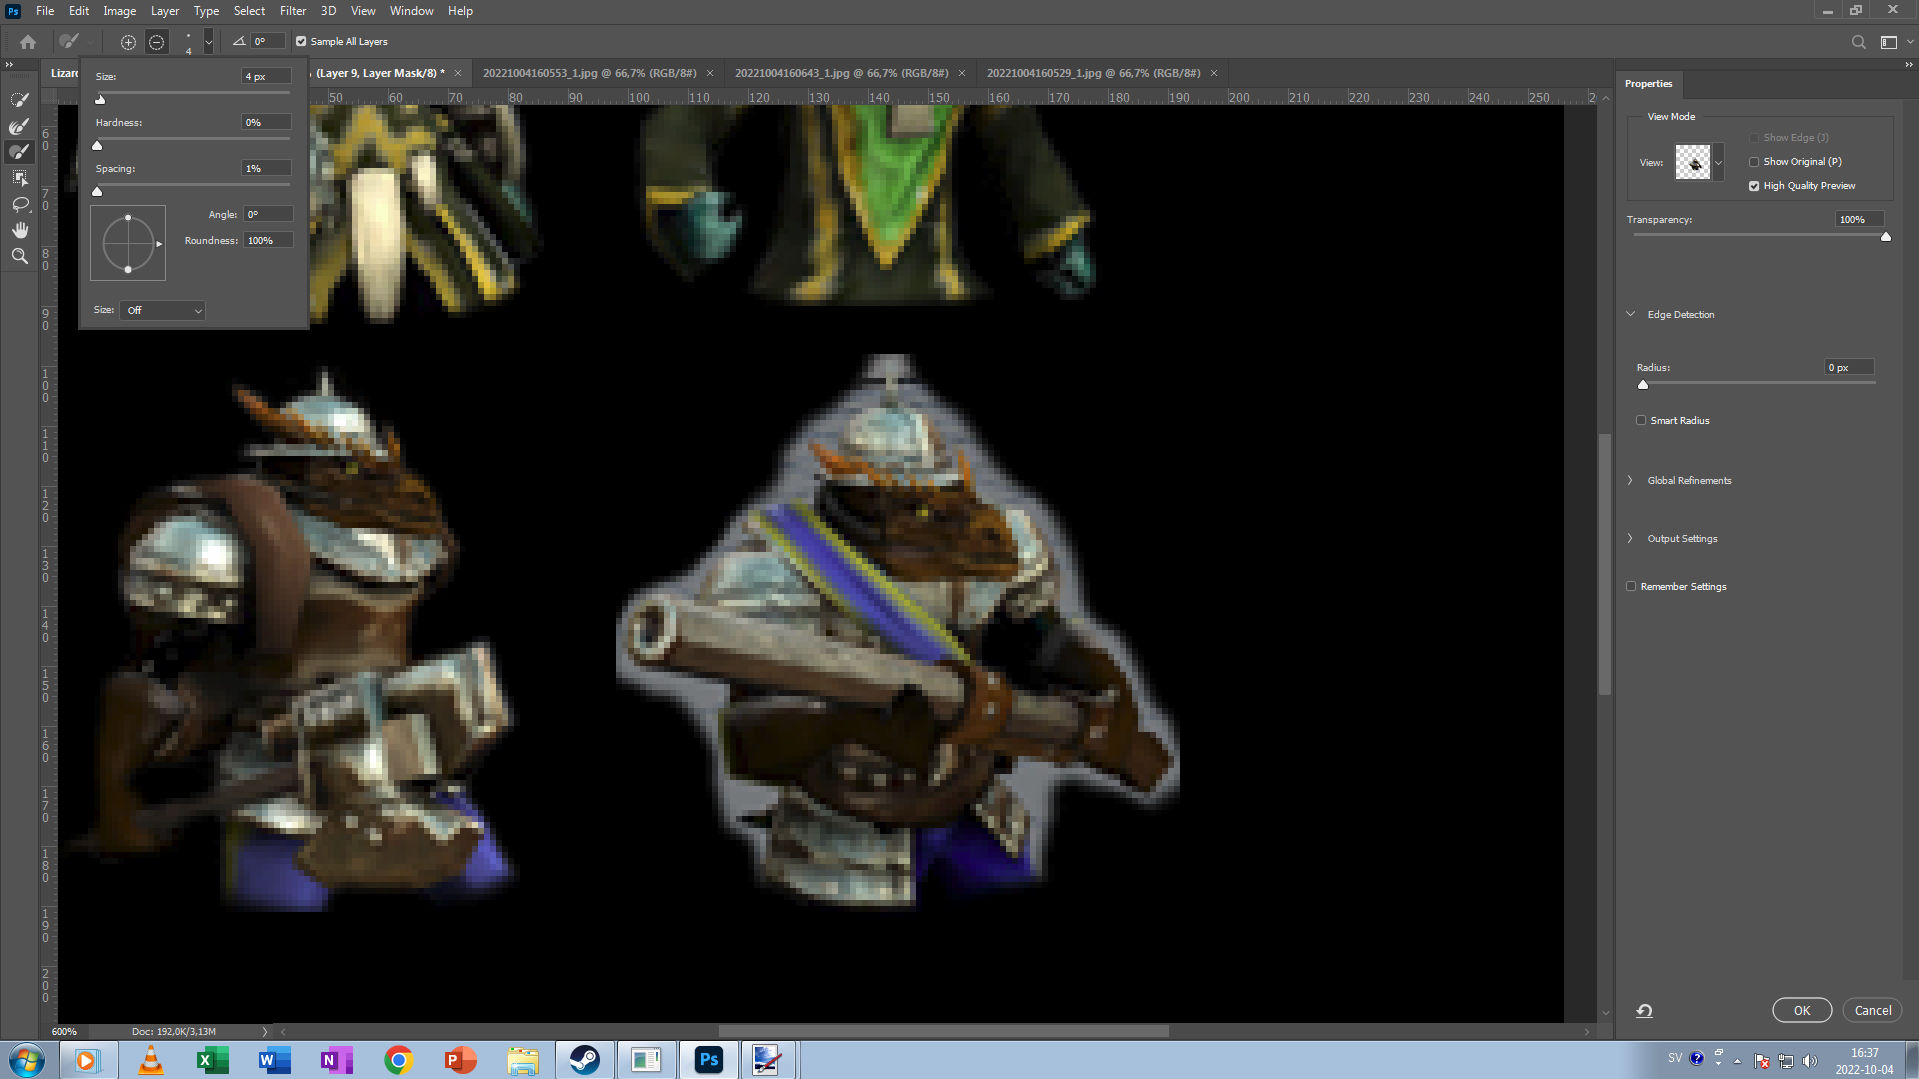Viewport: 1919px width, 1079px height.
Task: Click the Transparency percentage field
Action: tap(1859, 220)
